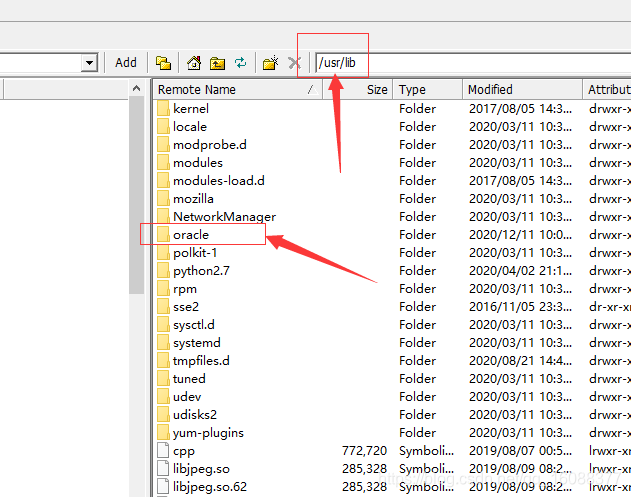Viewport: 631px width, 497px height.
Task: Select the rpm folder name
Action: (x=185, y=289)
